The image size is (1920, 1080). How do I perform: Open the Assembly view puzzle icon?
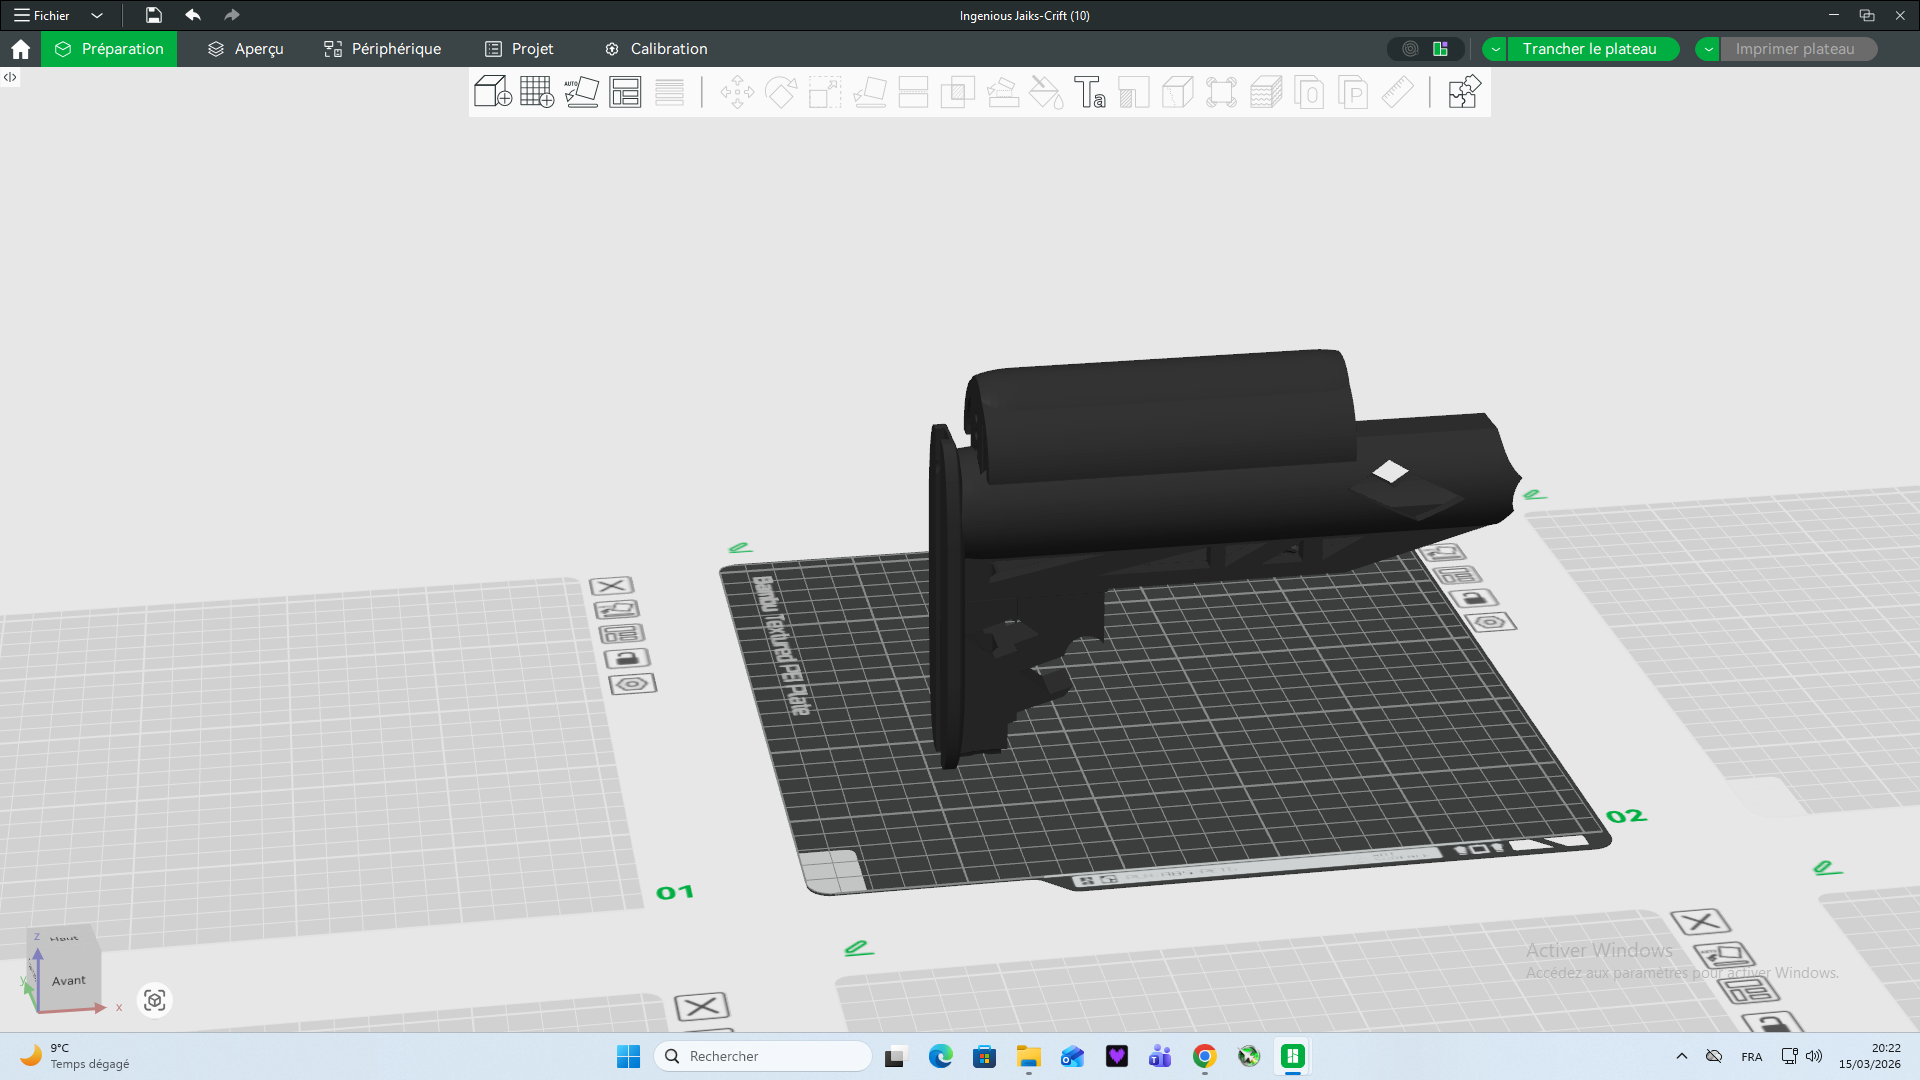pyautogui.click(x=1464, y=92)
